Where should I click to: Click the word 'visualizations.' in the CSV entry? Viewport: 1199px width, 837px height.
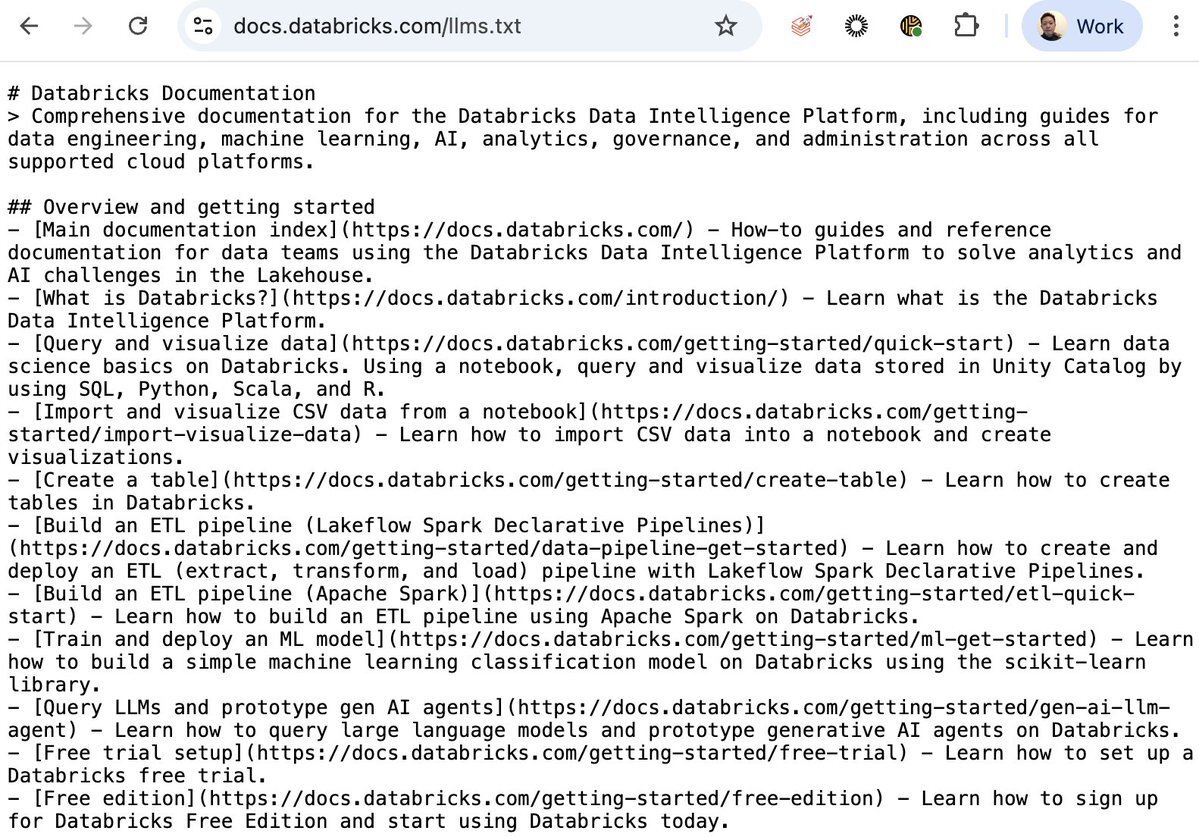[x=96, y=457]
